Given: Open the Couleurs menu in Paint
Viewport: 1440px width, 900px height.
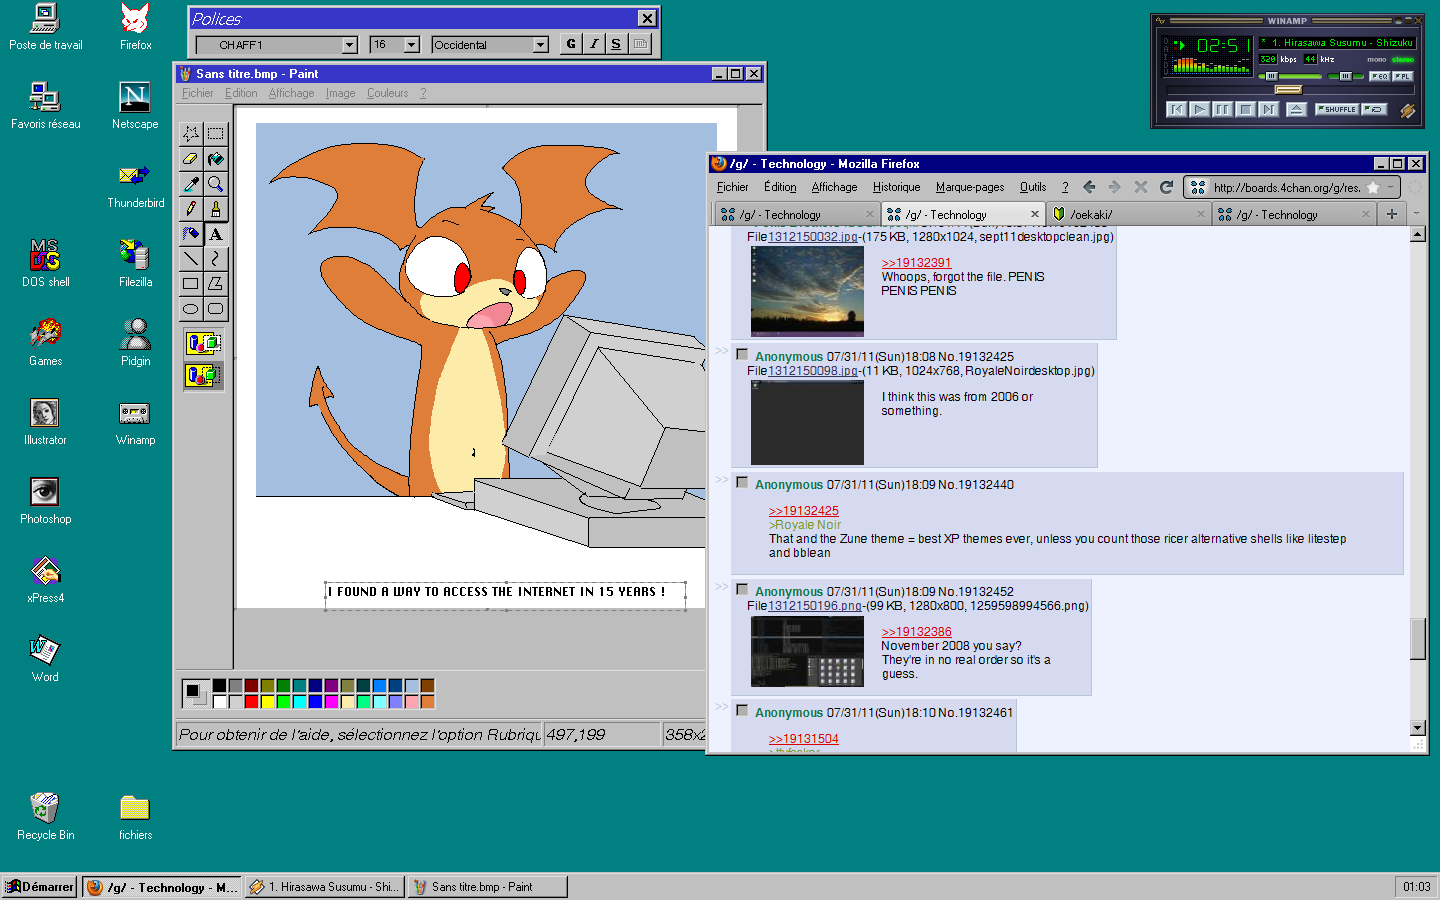Looking at the screenshot, I should click(x=387, y=93).
